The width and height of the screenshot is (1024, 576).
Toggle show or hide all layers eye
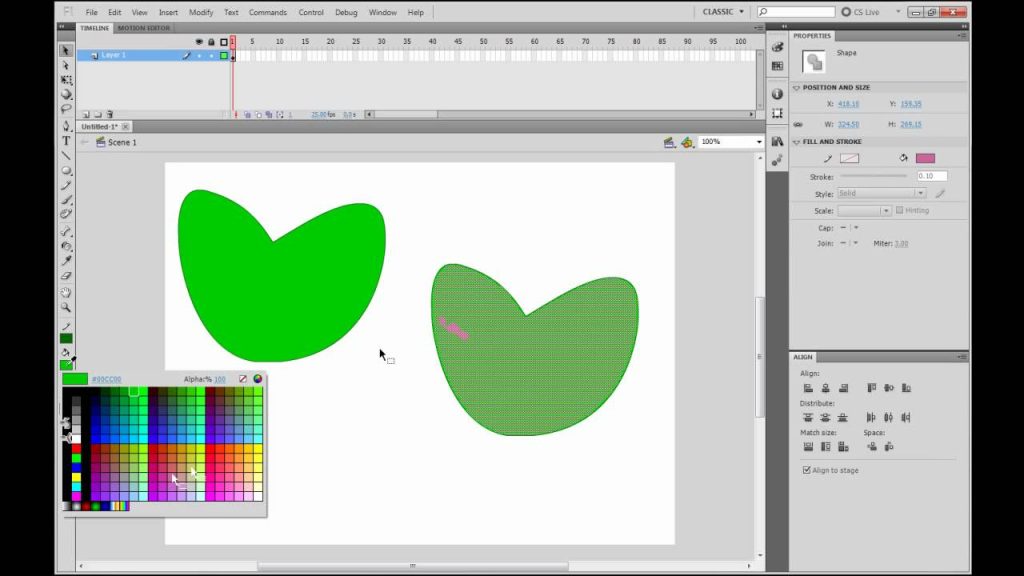tap(199, 42)
